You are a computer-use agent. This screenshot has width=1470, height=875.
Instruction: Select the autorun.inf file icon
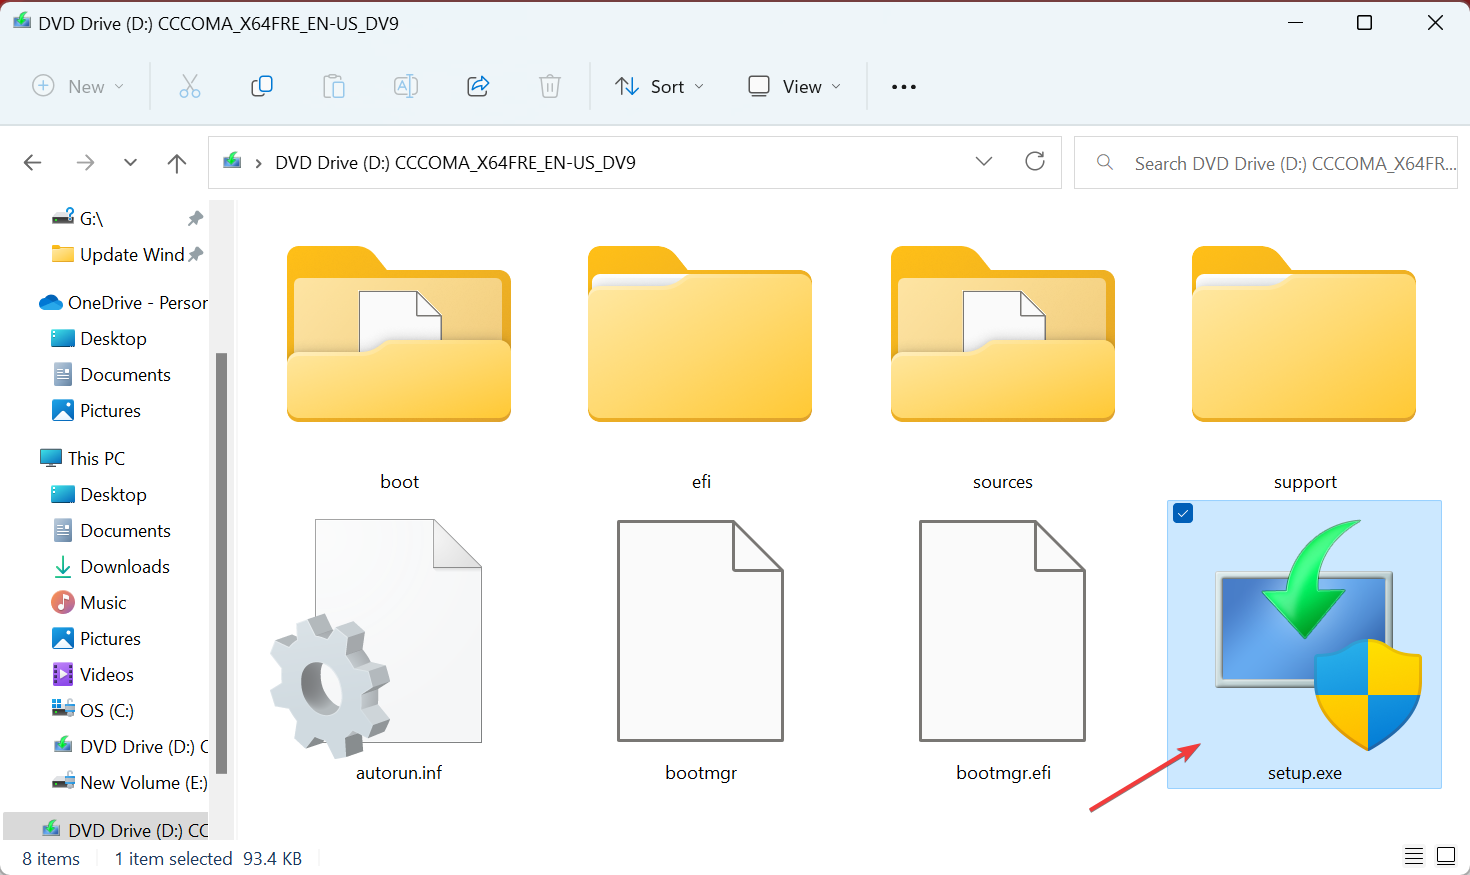click(377, 637)
